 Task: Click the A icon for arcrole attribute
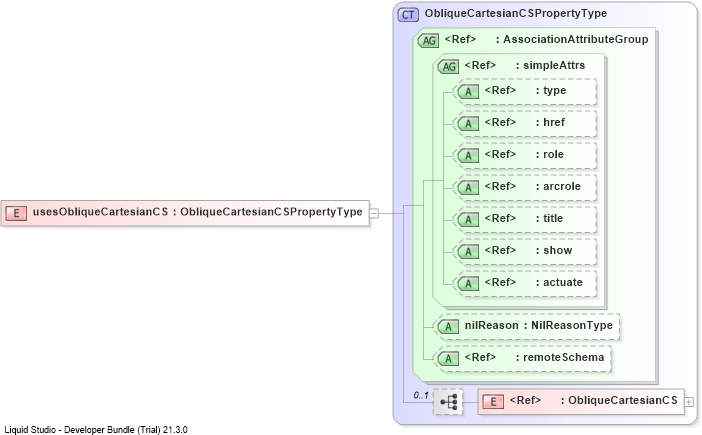(468, 188)
